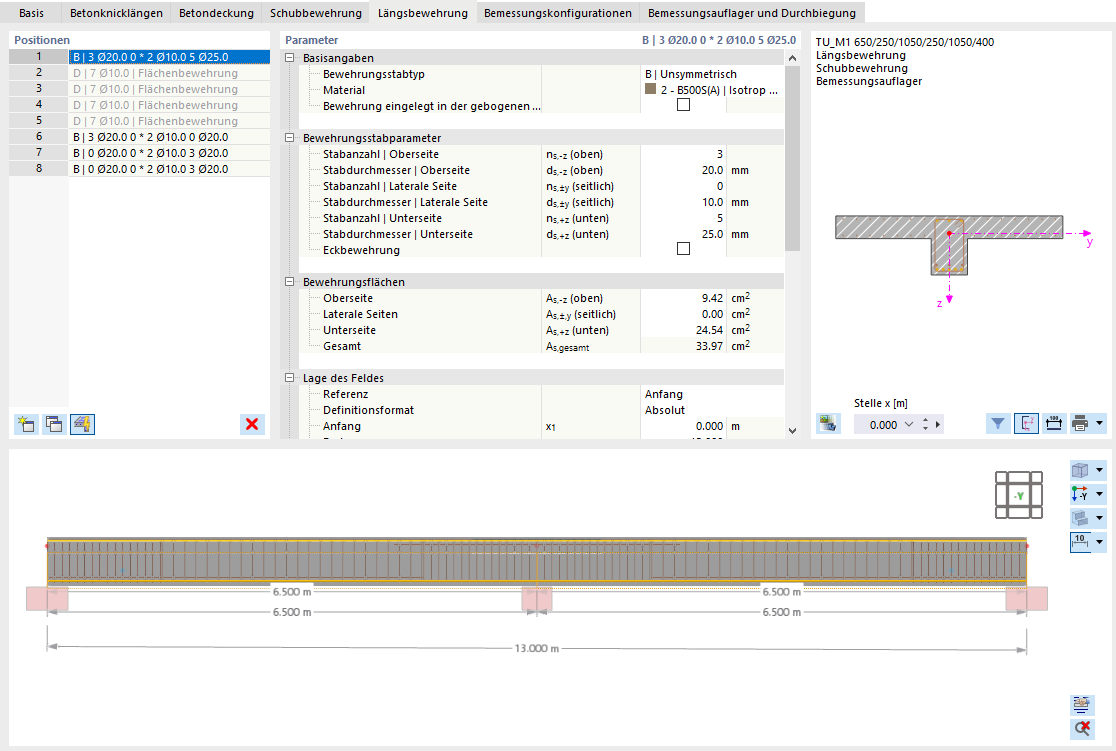Collapse the Basisangaben section
Image resolution: width=1116 pixels, height=751 pixels.
pyautogui.click(x=290, y=58)
